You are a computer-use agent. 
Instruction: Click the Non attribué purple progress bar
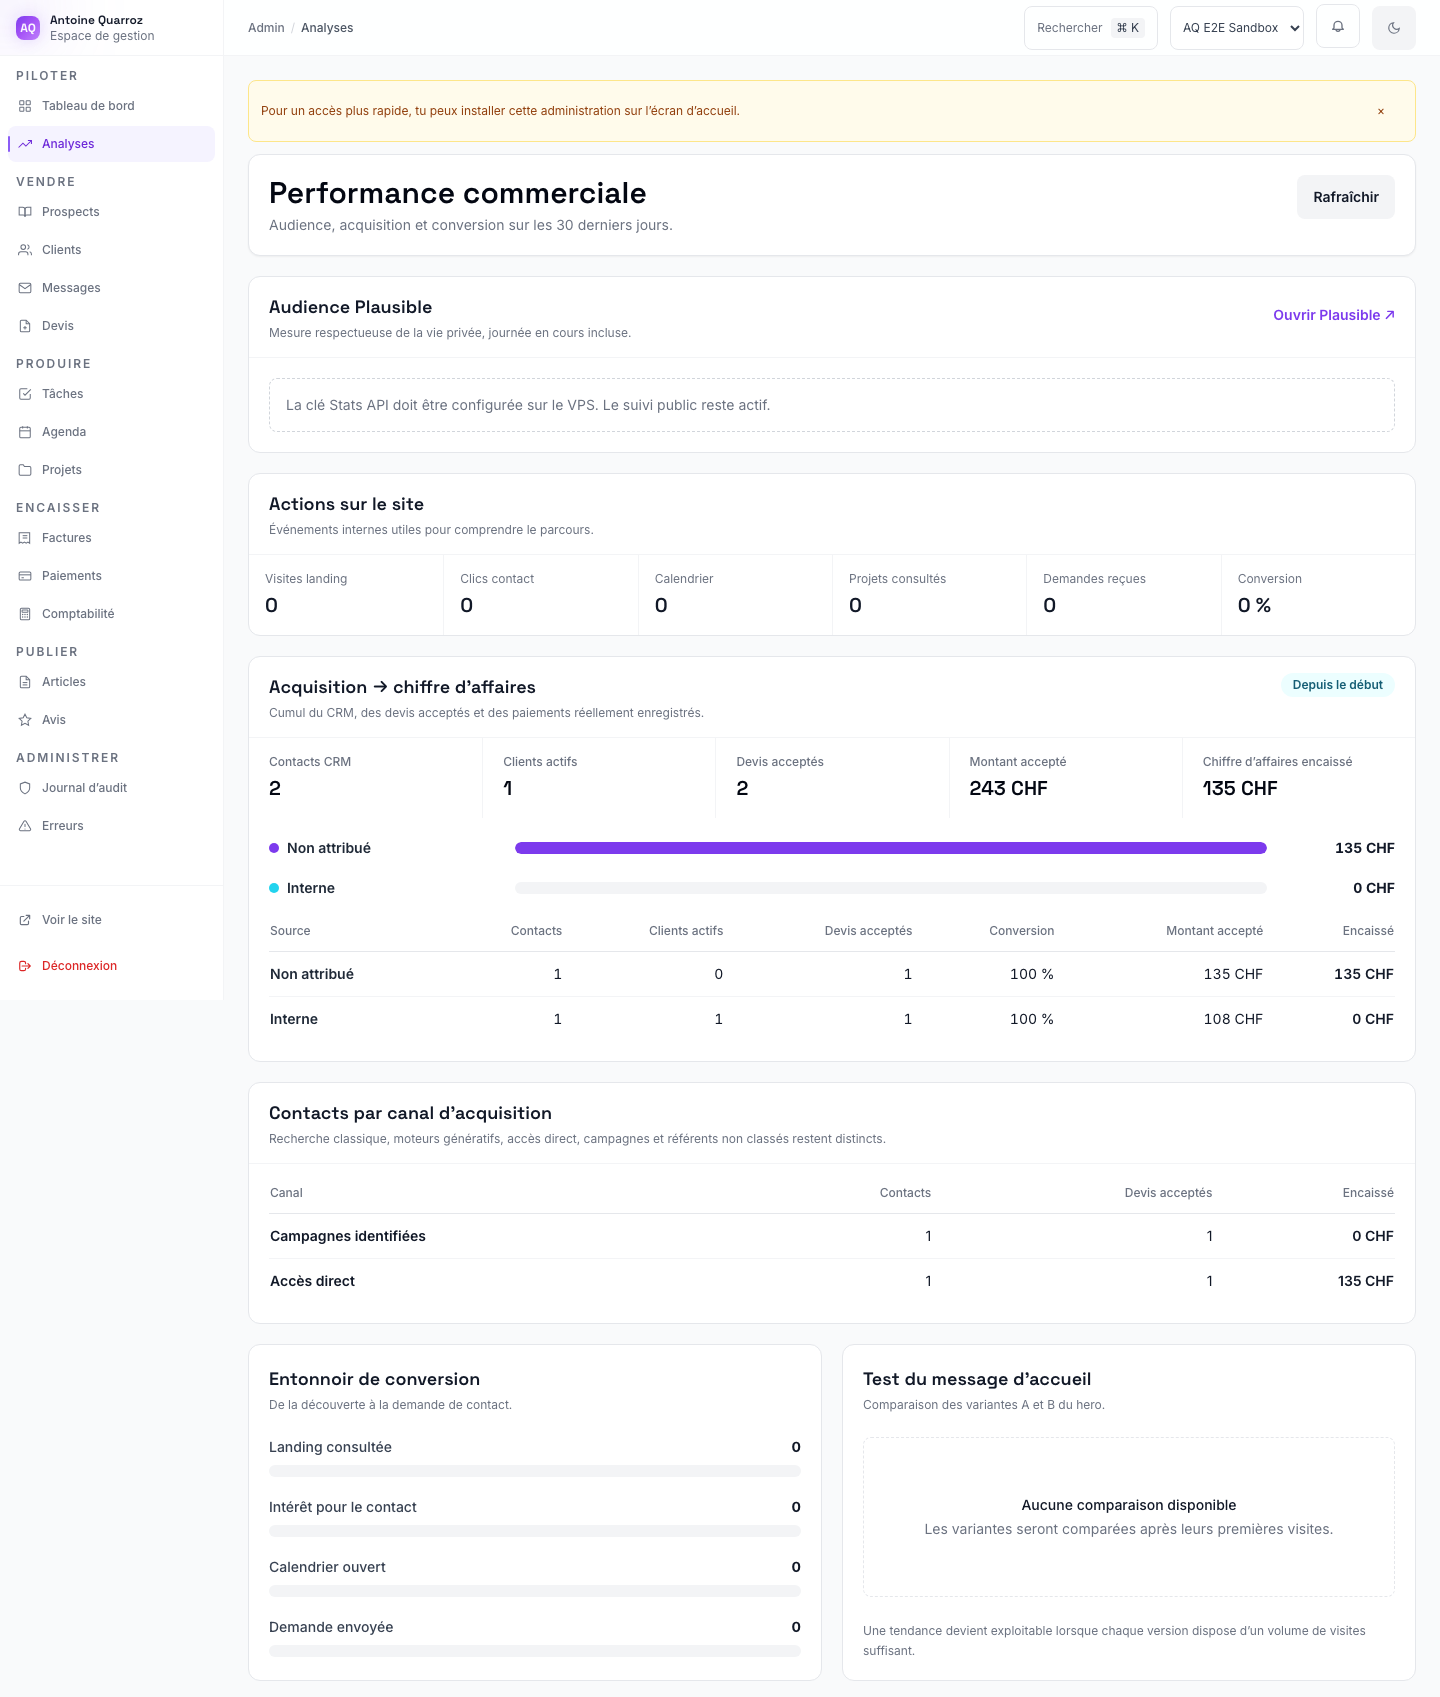(x=891, y=848)
